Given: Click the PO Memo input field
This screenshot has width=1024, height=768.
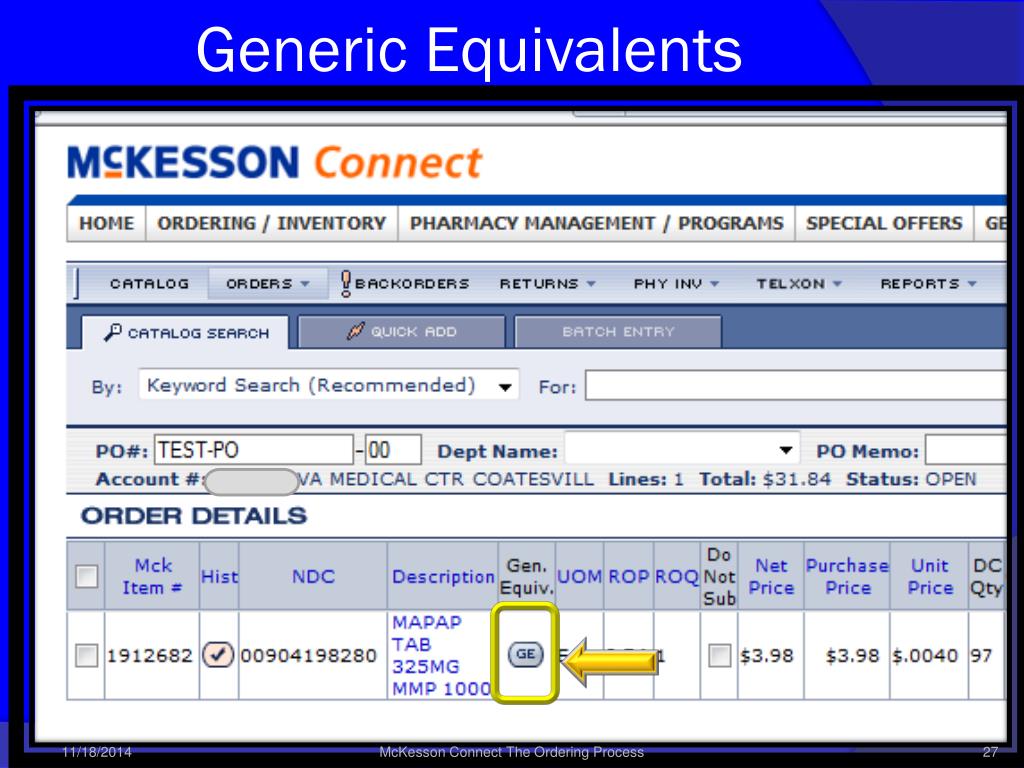Looking at the screenshot, I should 965,450.
